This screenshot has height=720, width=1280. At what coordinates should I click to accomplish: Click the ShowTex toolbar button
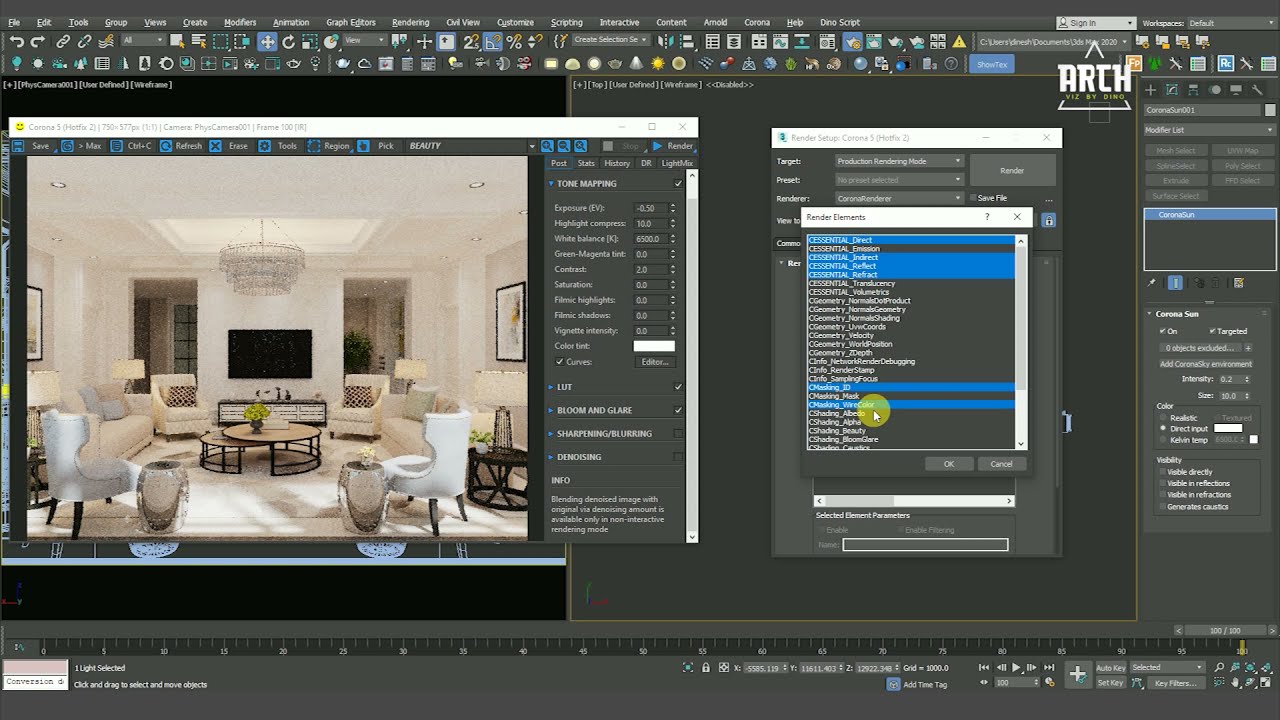point(992,64)
